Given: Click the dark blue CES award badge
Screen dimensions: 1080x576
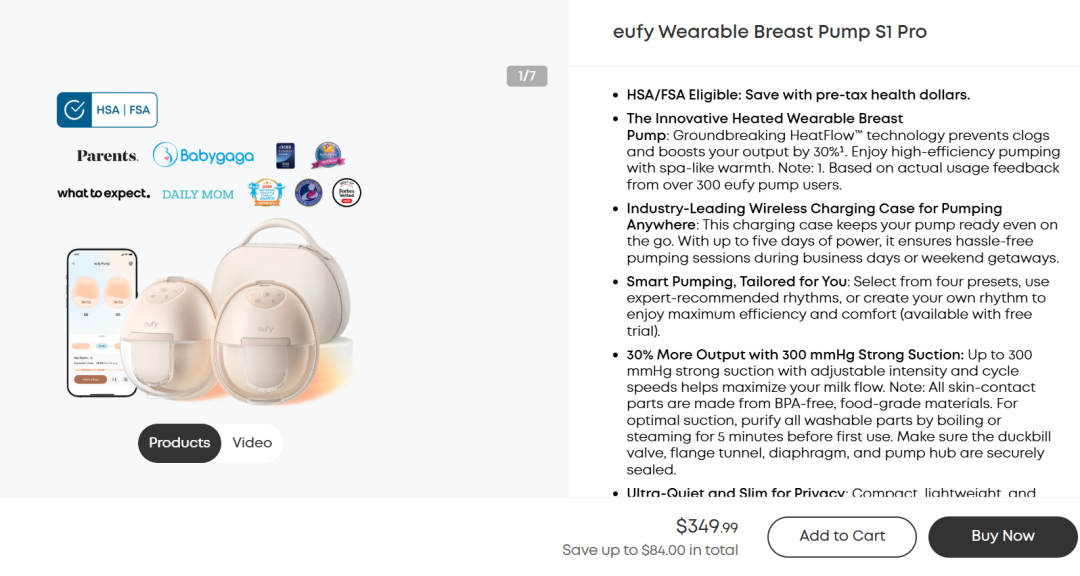Looking at the screenshot, I should 285,156.
